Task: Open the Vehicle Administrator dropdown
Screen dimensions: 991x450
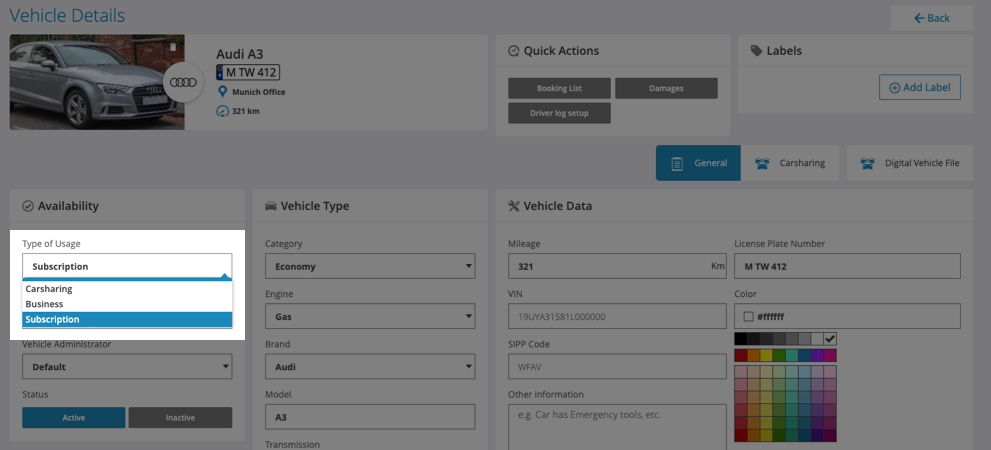Action: (127, 367)
